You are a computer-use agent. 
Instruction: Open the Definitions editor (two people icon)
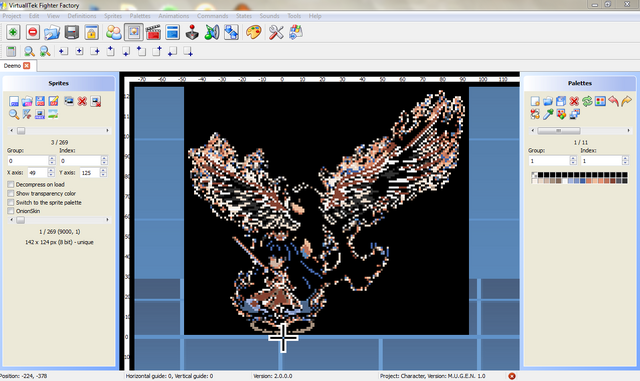(x=113, y=32)
